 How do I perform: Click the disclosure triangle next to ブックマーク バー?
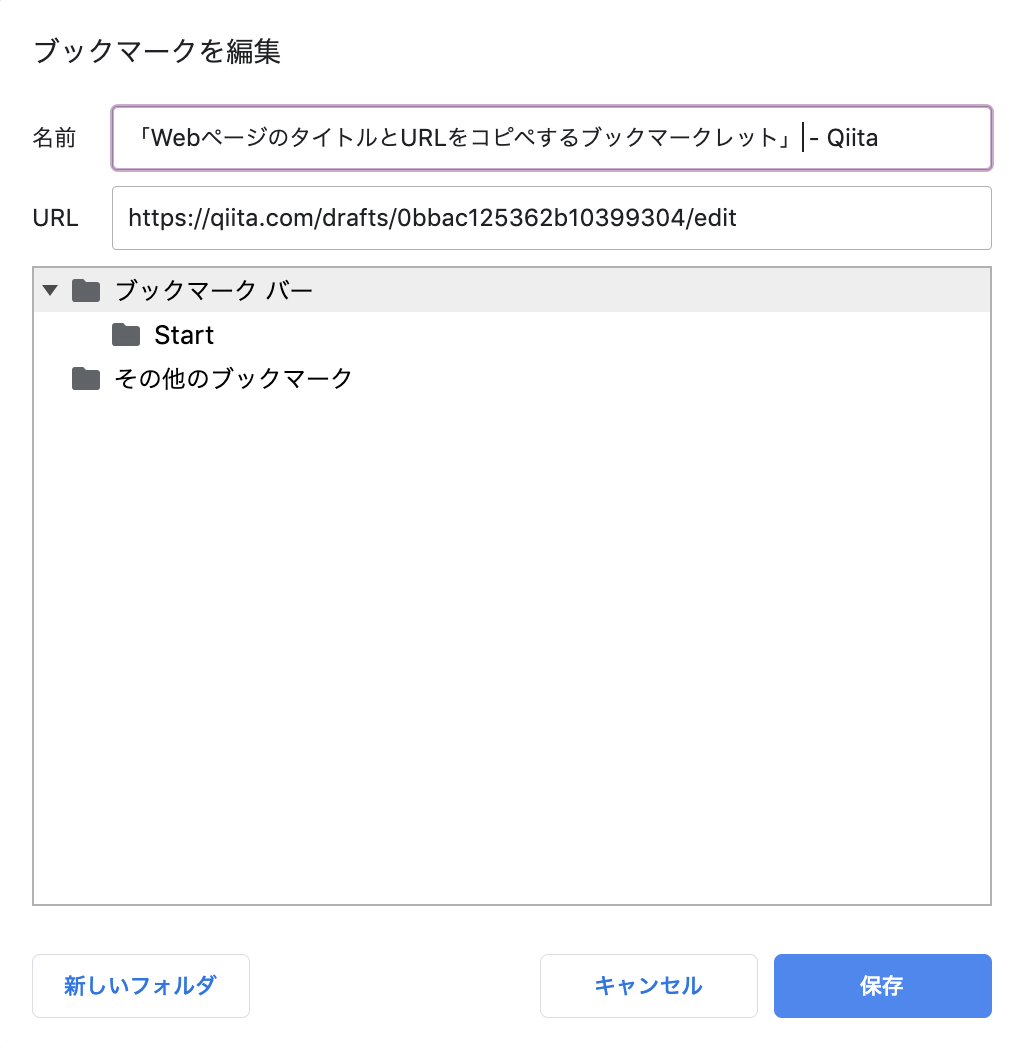click(x=50, y=290)
